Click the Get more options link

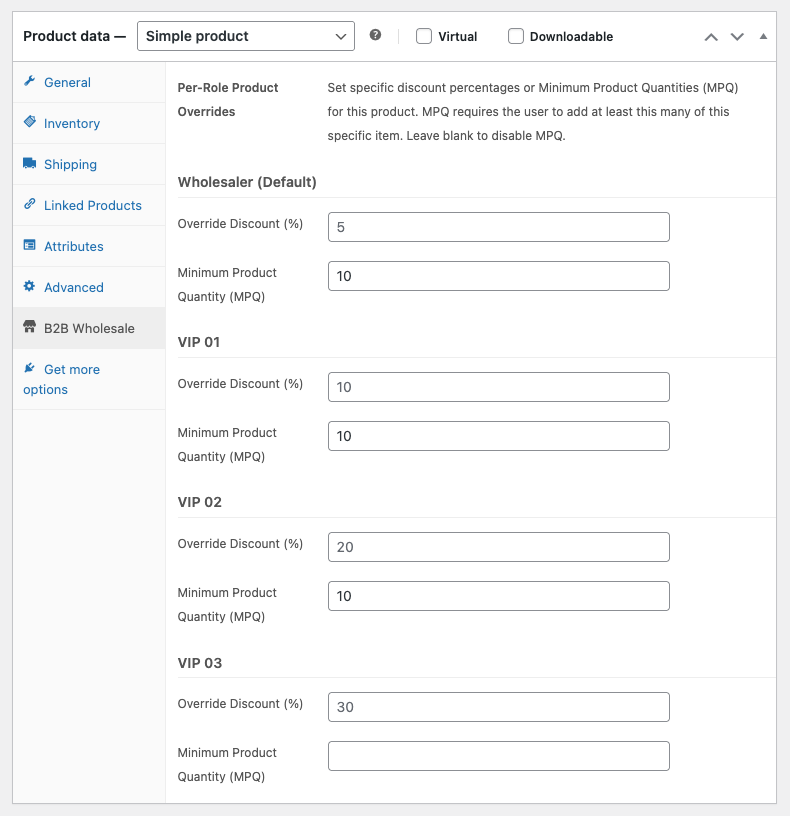(71, 370)
